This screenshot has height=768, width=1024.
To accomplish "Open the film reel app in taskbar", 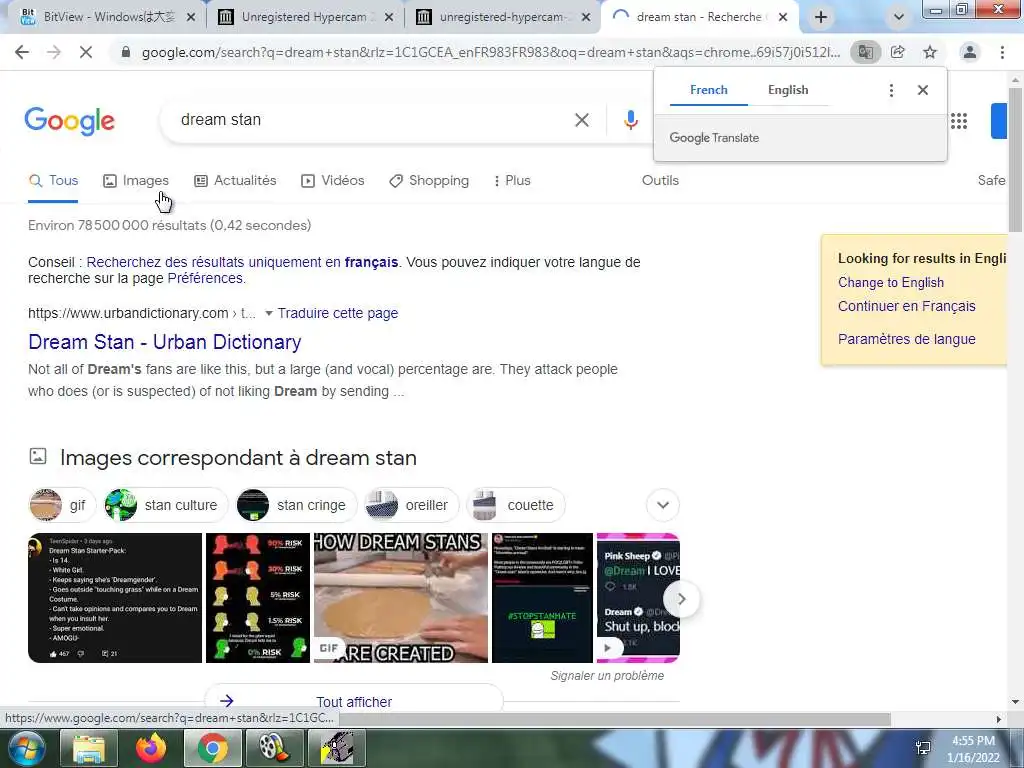I will [274, 749].
